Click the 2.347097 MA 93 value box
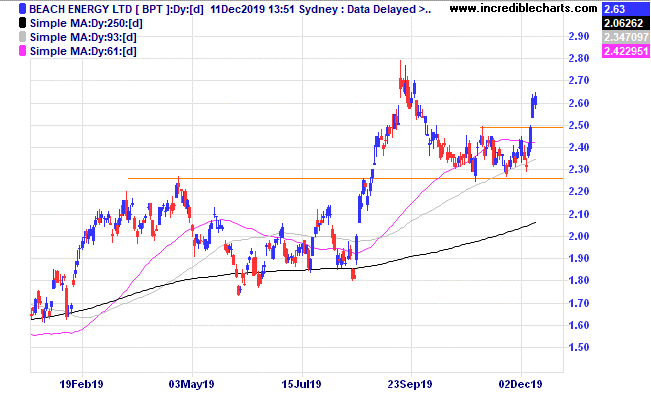Screen dimensions: 651x395 [626, 37]
